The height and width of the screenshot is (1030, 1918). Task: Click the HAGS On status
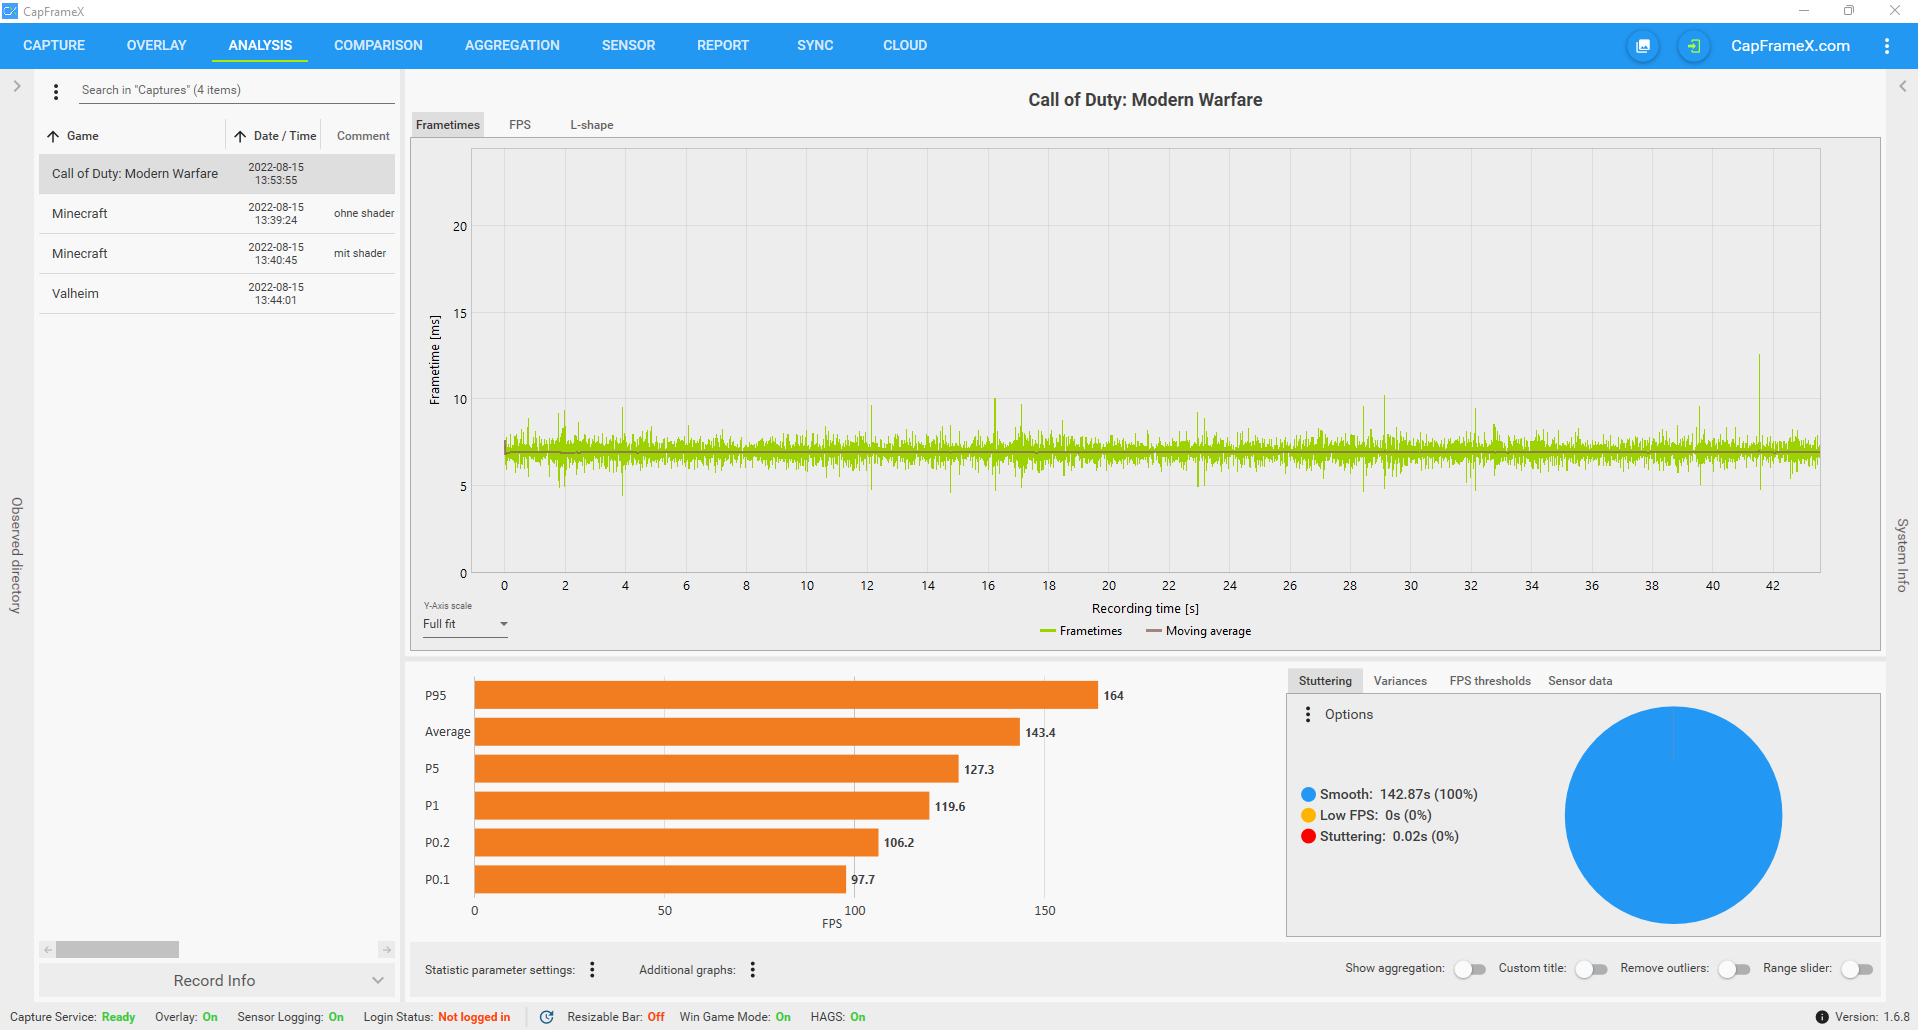point(858,1017)
